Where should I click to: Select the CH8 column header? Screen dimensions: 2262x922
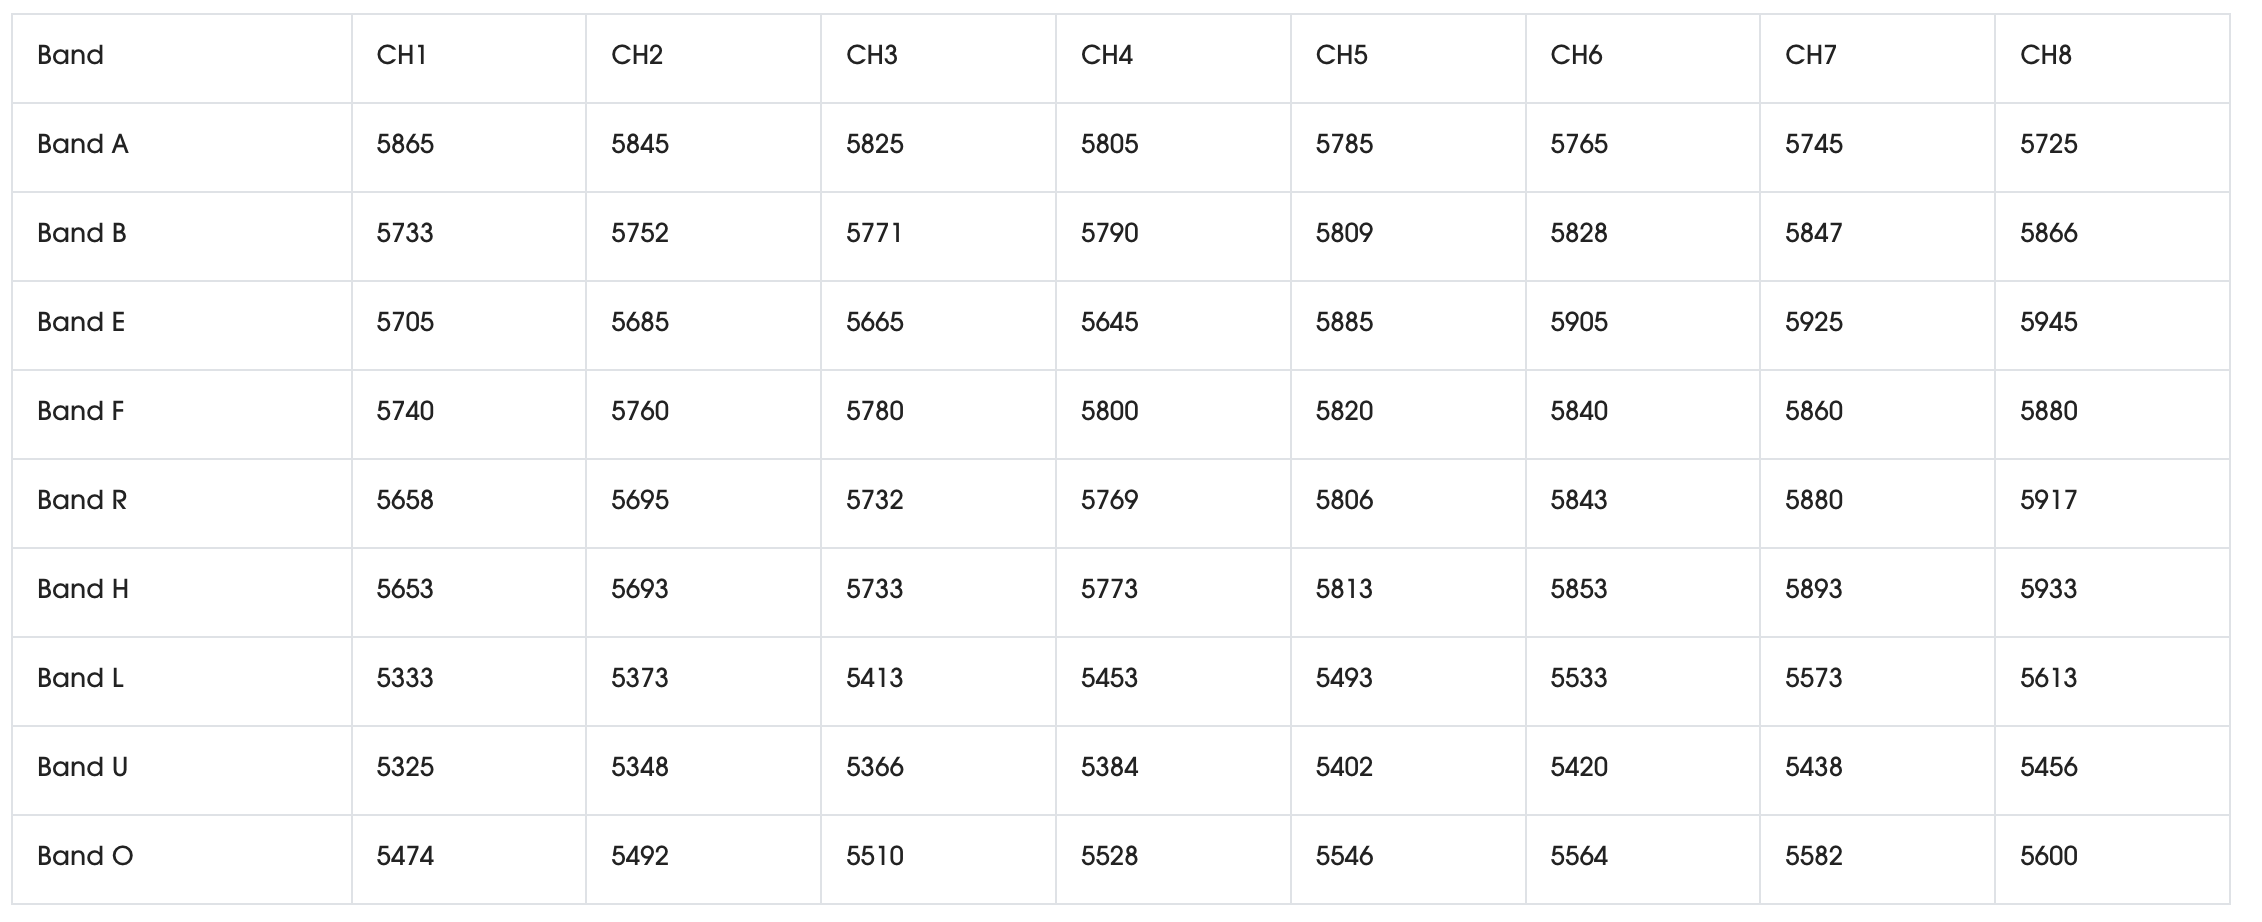click(2045, 55)
